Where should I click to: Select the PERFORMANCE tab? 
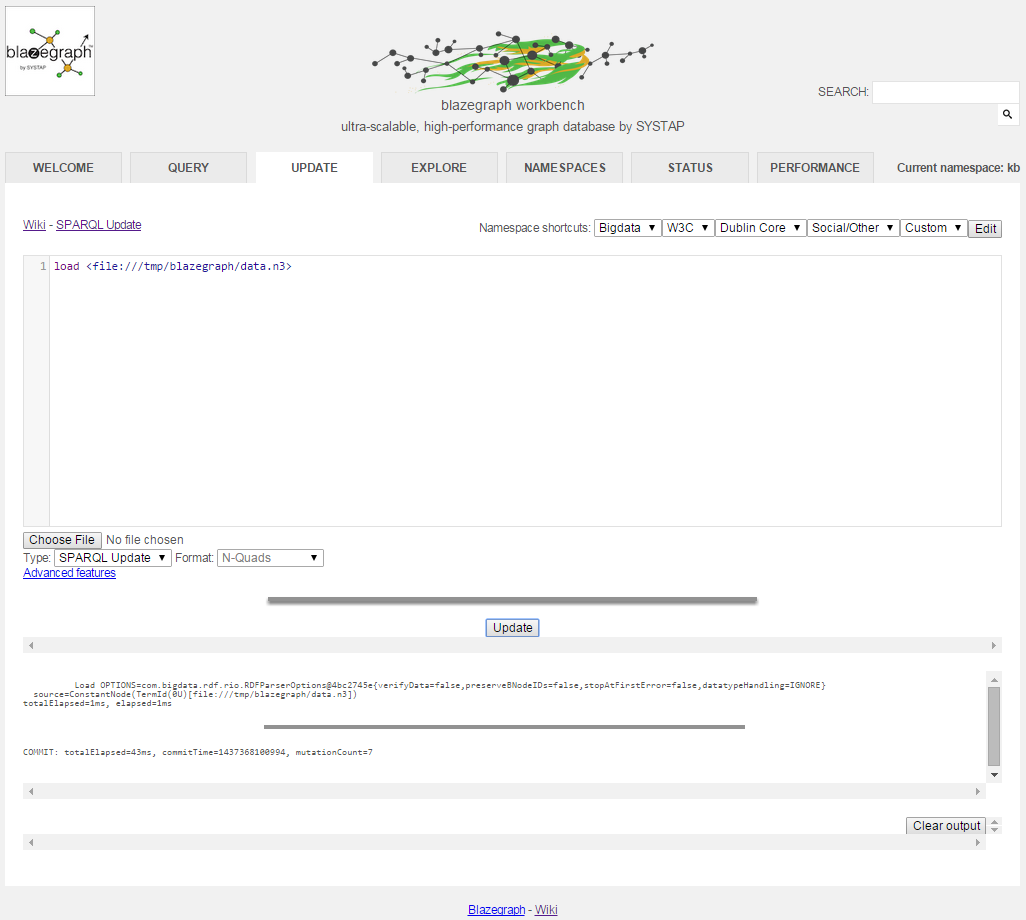[x=815, y=168]
